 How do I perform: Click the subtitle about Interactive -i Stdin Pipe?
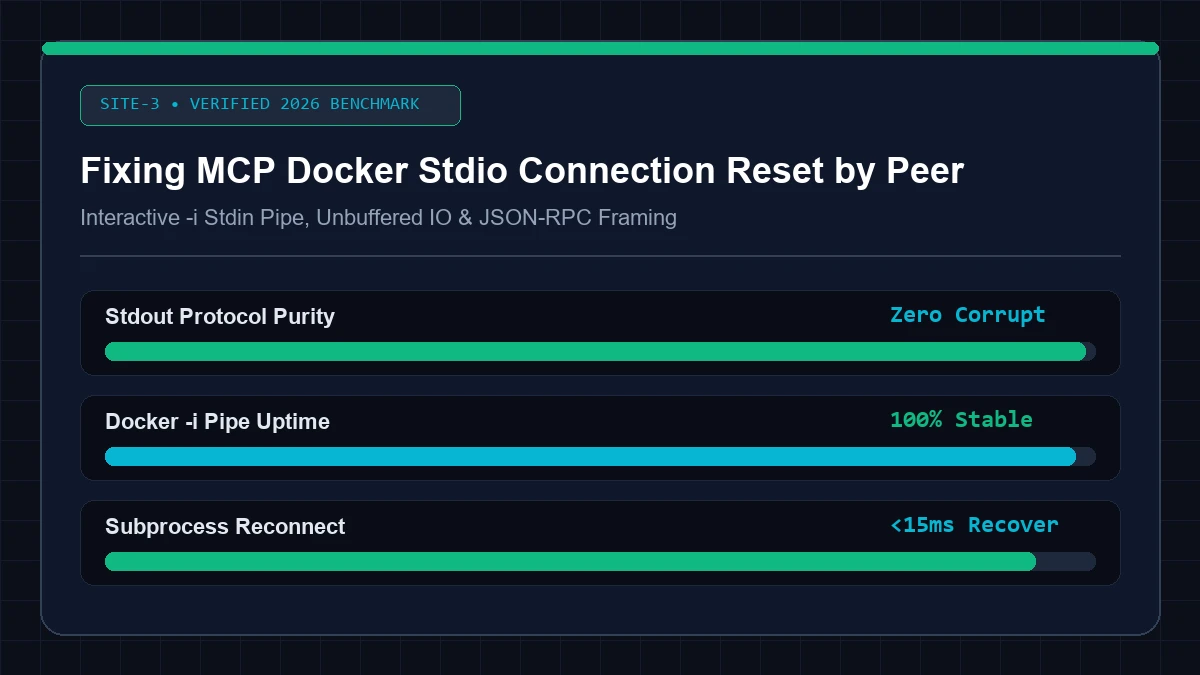[x=378, y=217]
